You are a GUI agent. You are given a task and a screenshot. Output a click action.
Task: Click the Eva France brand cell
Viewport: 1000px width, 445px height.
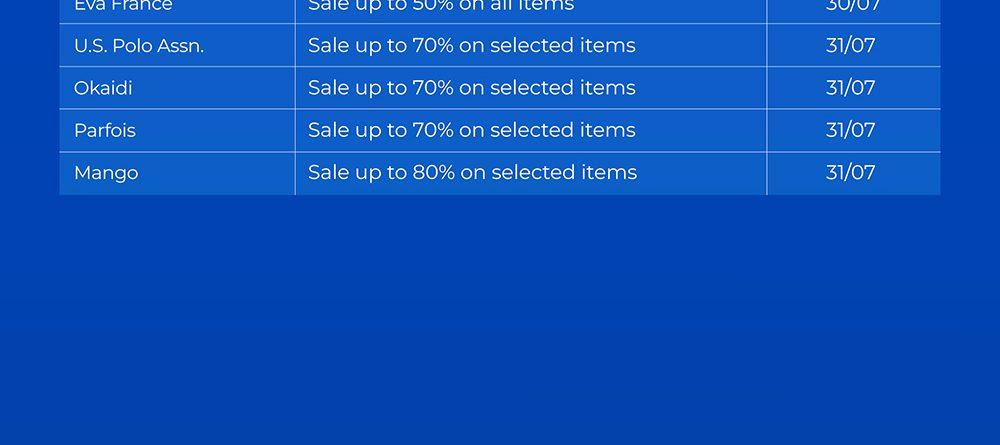pos(123,6)
